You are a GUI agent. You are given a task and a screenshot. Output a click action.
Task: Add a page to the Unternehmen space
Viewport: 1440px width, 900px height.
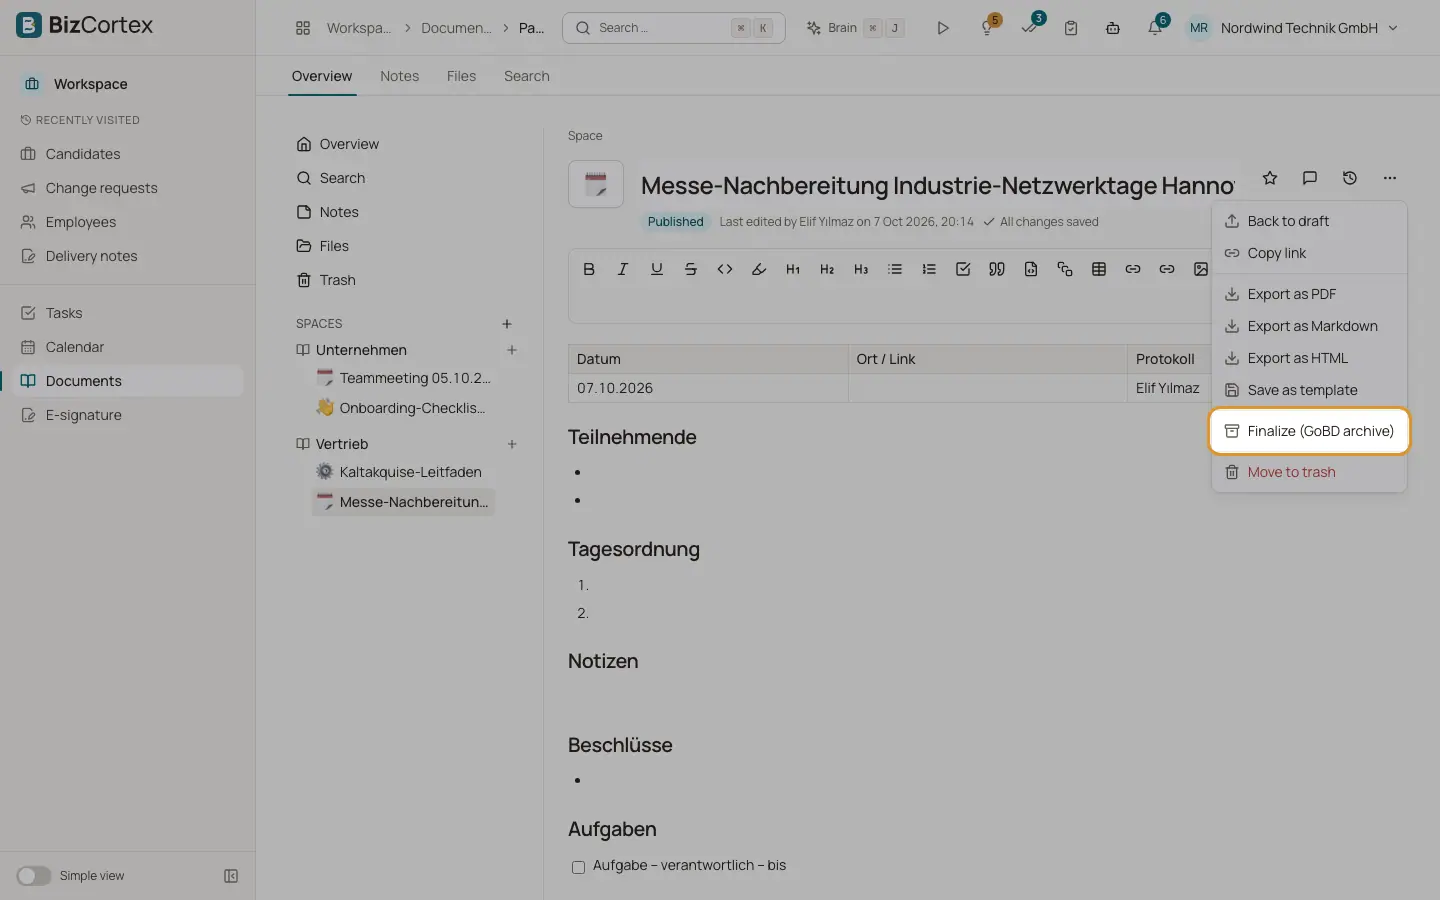tap(512, 350)
